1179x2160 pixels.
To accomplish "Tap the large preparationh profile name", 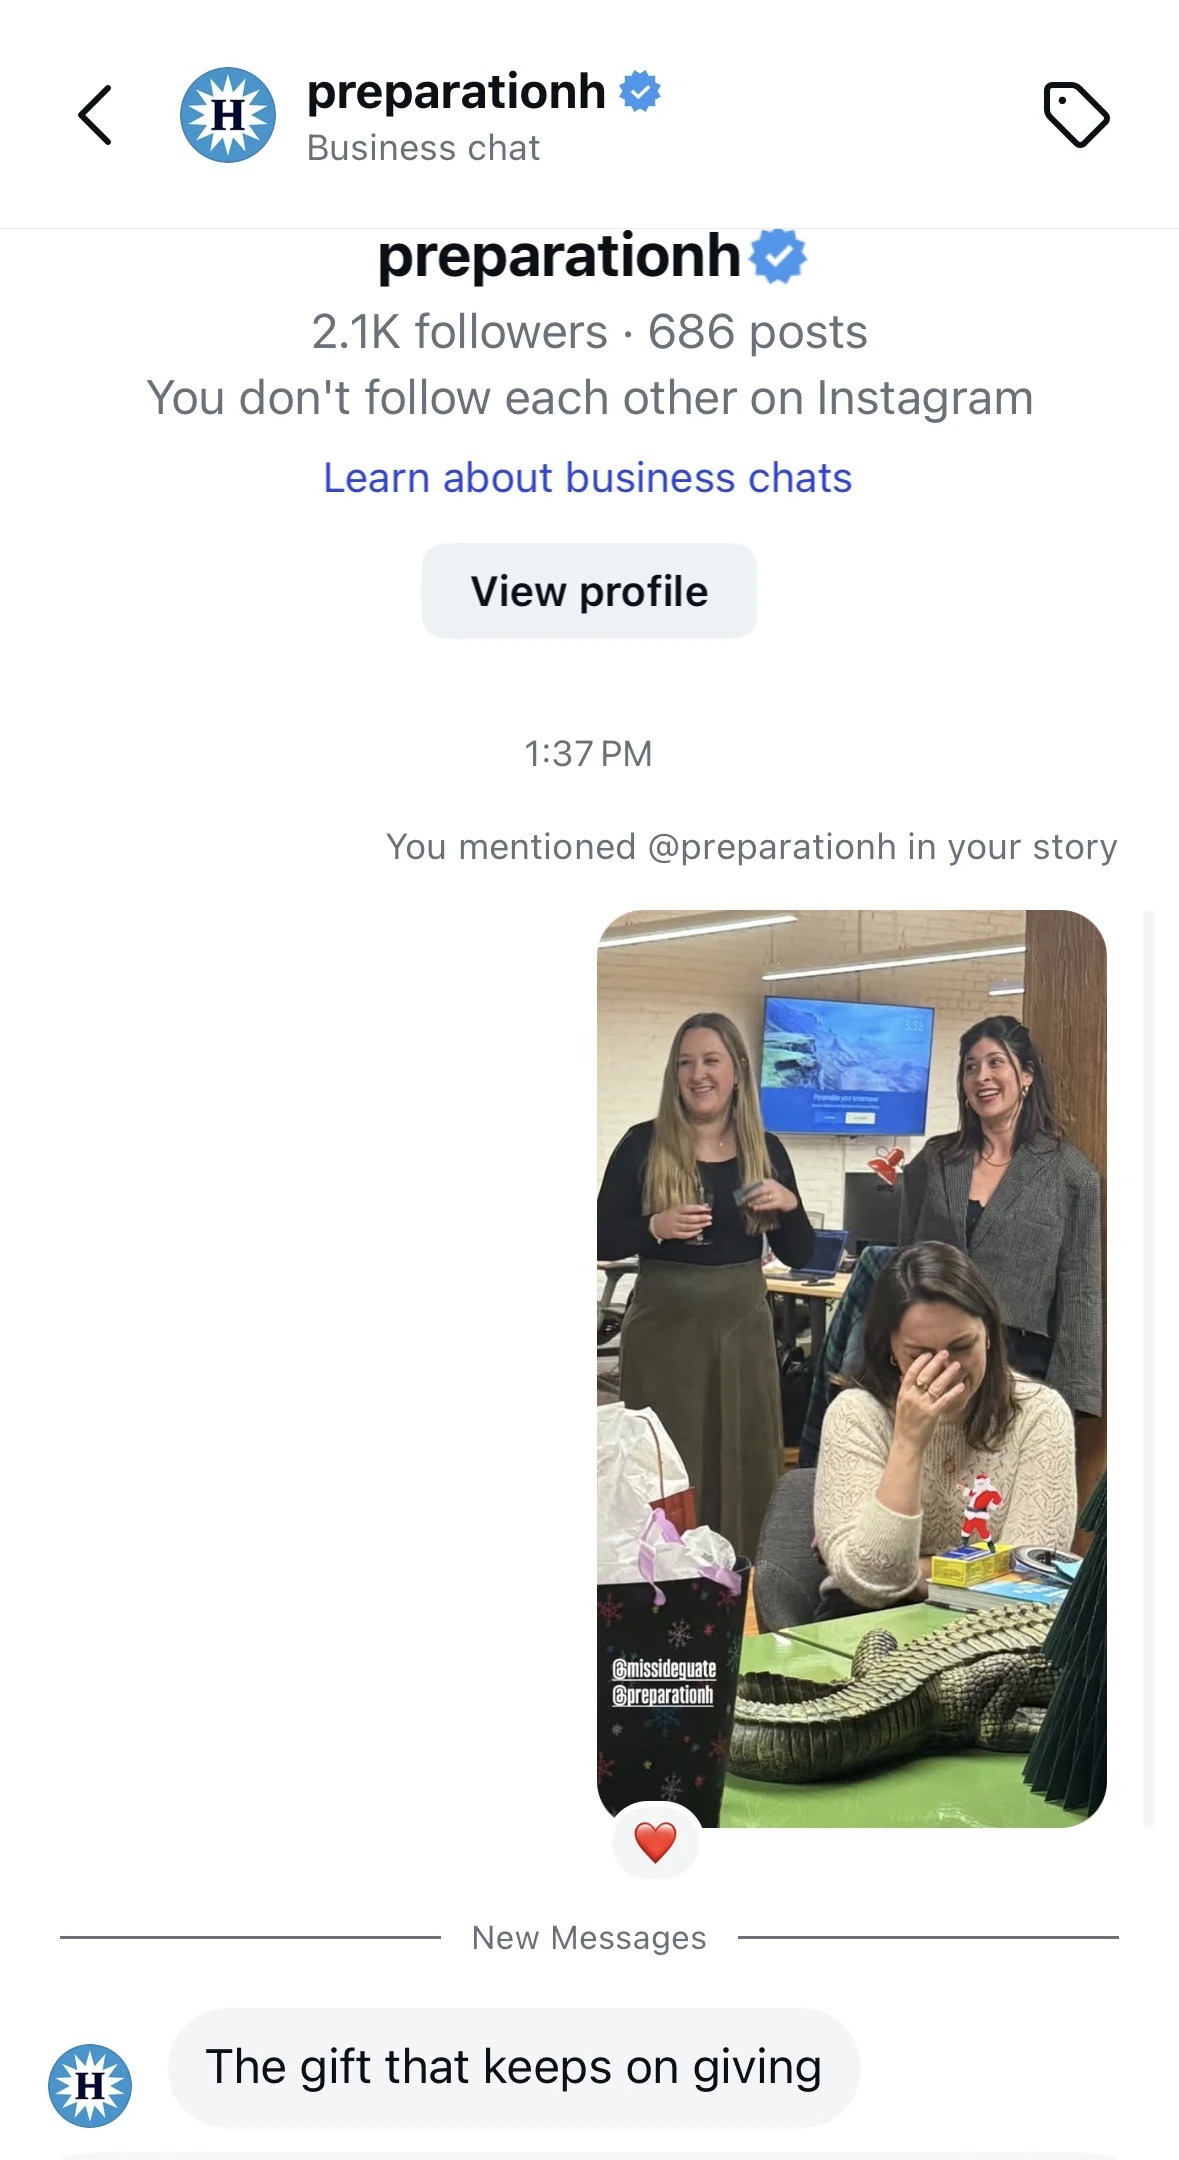I will coord(559,257).
